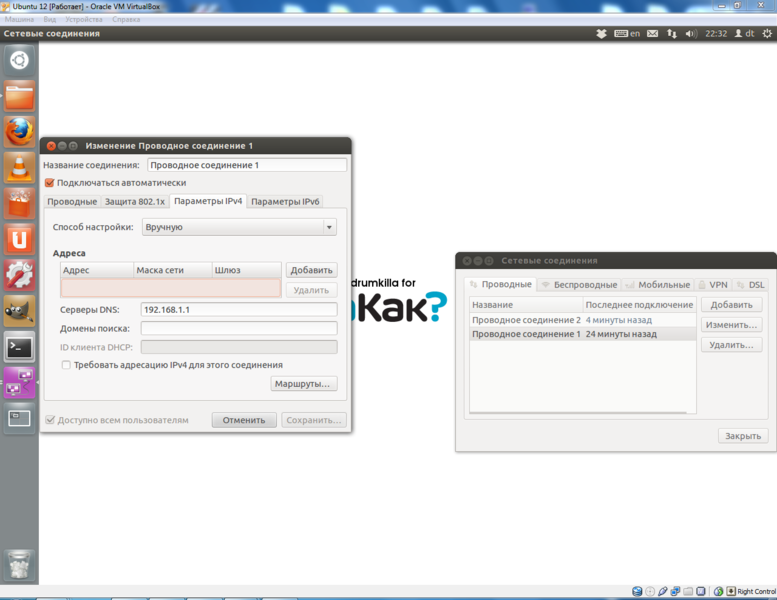The image size is (777, 600).
Task: Switch to the 'Параметры IPv6' tab
Action: point(285,202)
